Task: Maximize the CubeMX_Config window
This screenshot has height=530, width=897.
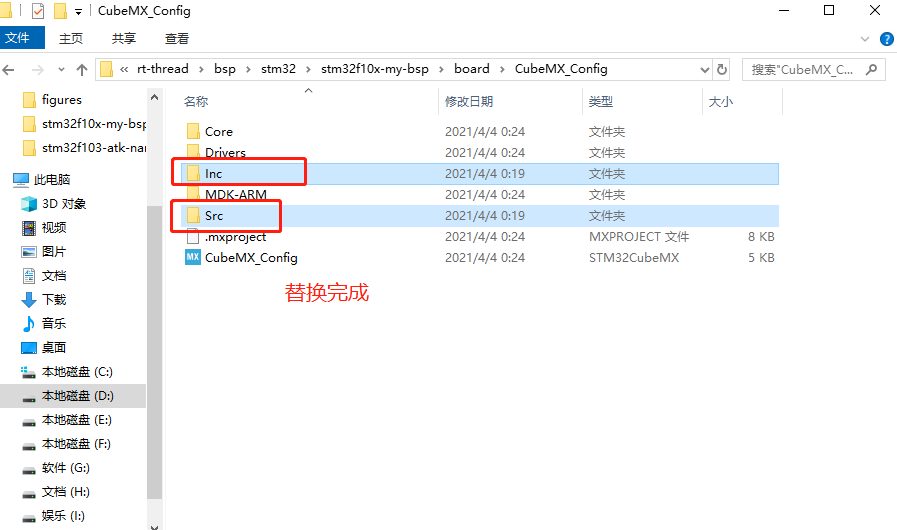Action: [829, 10]
